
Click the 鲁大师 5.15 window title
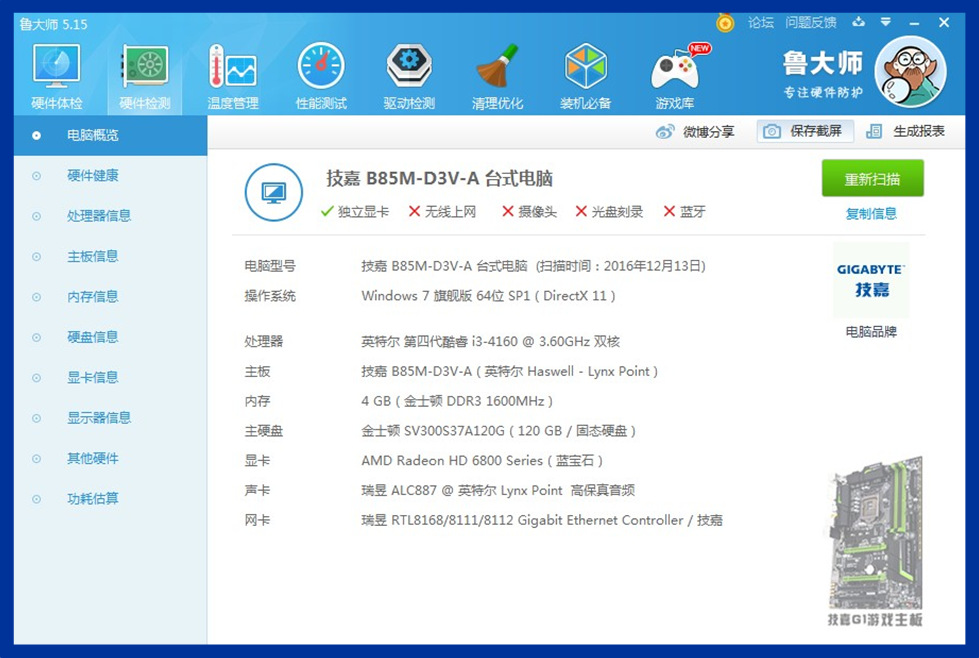(x=54, y=24)
